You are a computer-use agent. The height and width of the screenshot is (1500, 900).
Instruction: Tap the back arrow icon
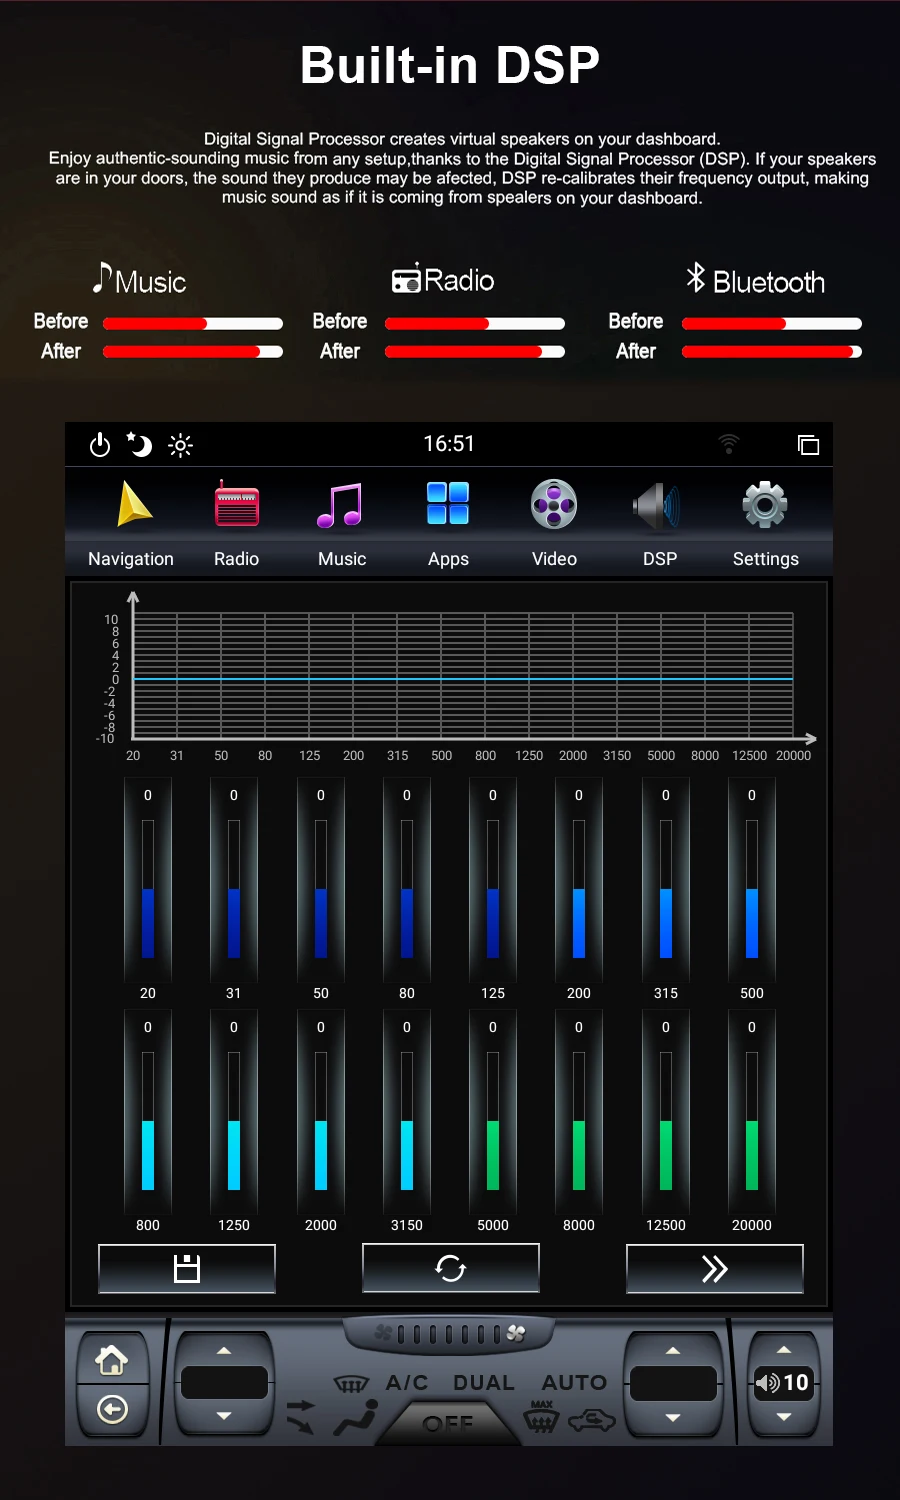pos(112,1410)
